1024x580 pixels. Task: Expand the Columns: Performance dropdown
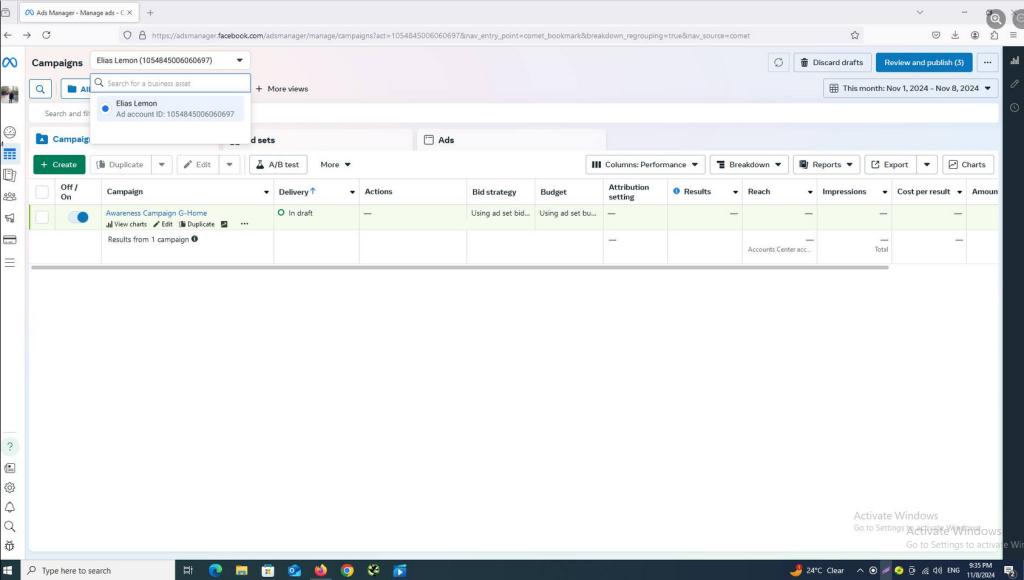tap(645, 164)
